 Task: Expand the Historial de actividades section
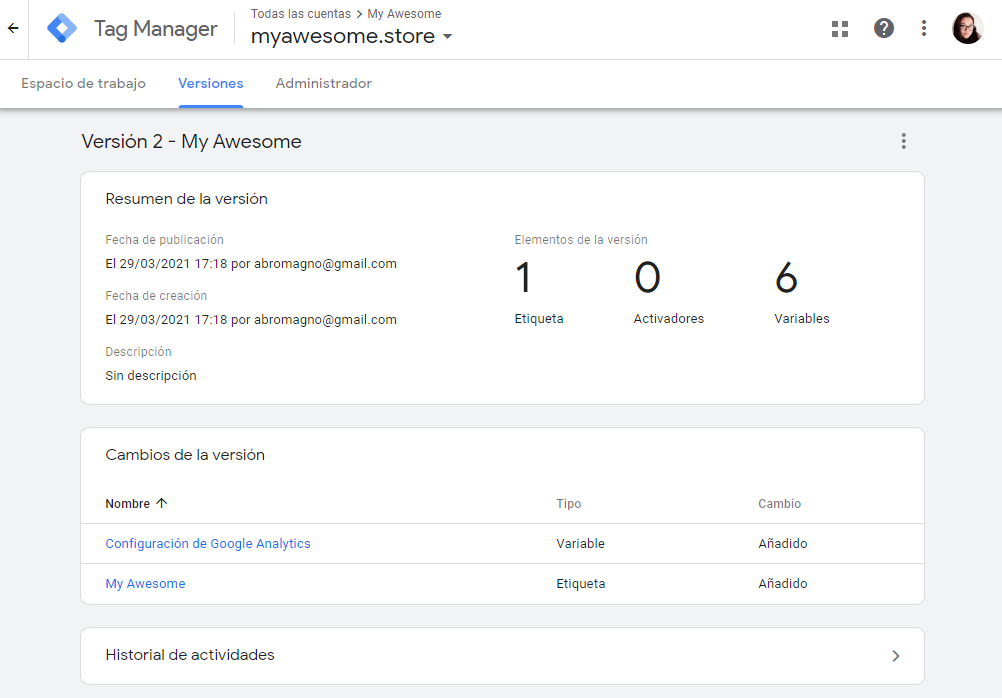502,656
